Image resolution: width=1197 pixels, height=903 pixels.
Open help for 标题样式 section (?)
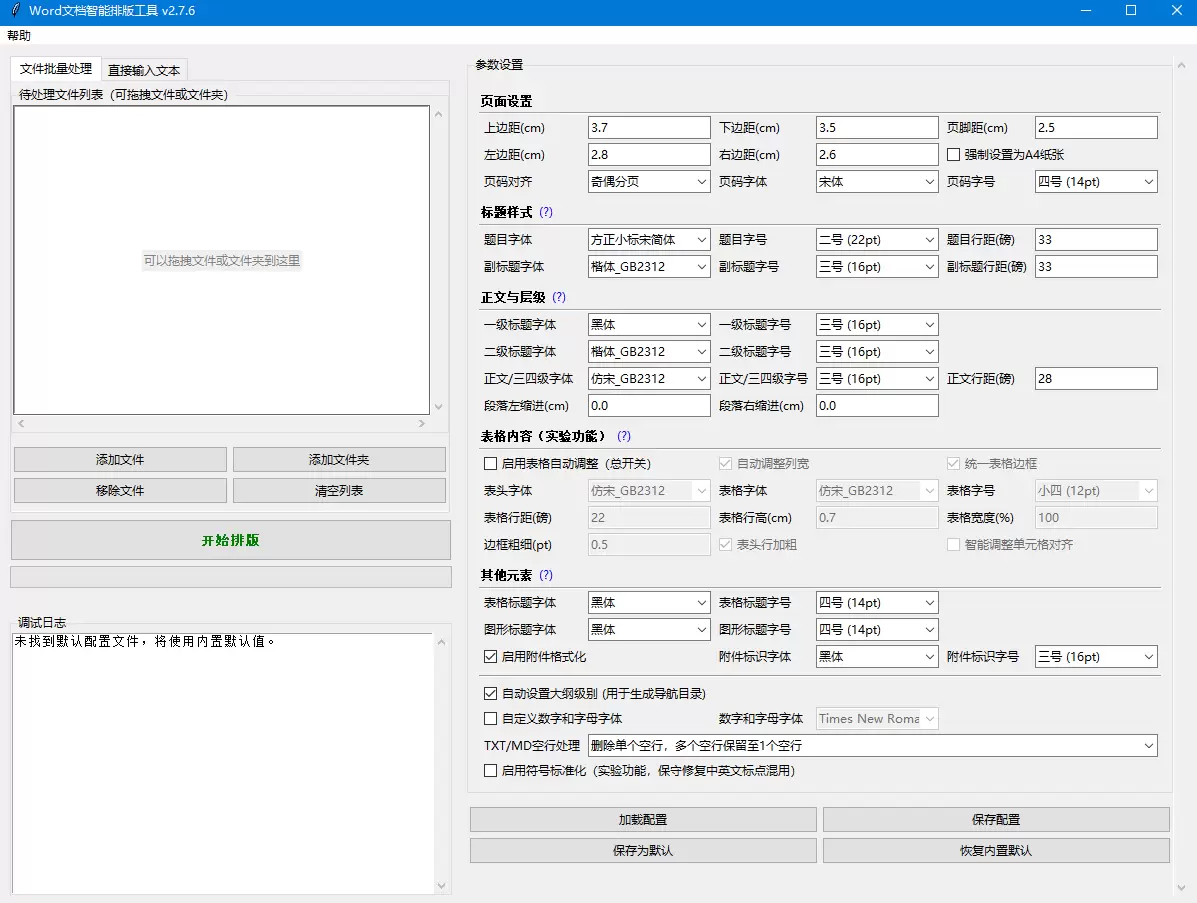[x=546, y=212]
